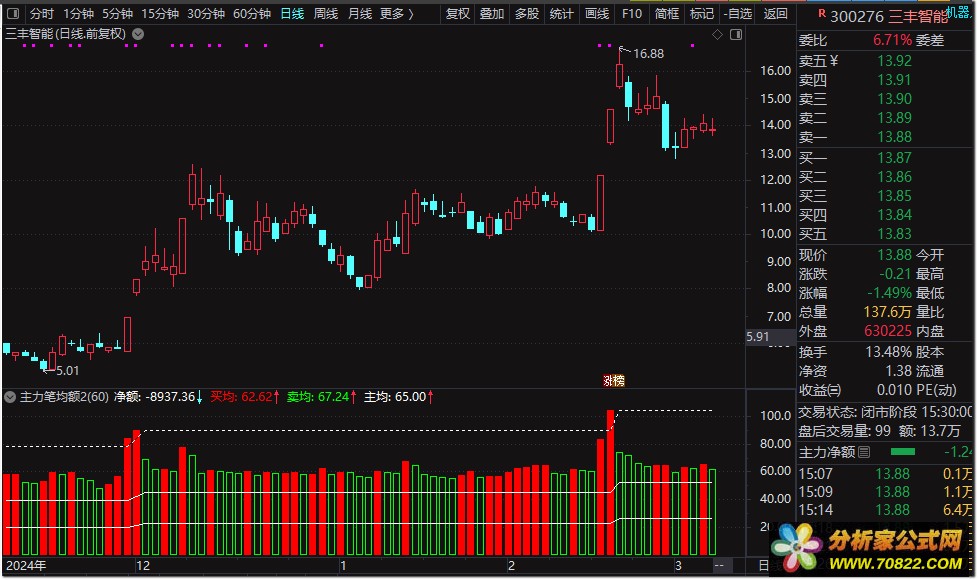Switch to 分时 intraday view

[x=42, y=14]
